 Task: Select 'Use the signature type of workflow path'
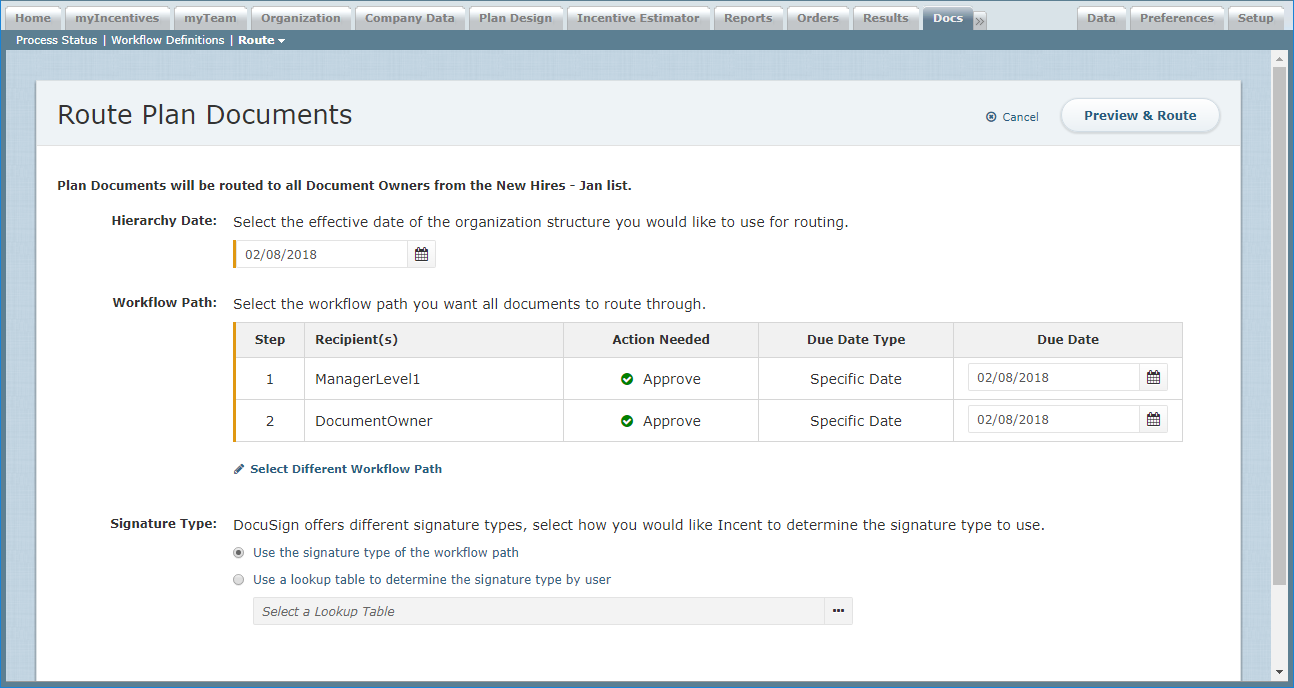[238, 552]
